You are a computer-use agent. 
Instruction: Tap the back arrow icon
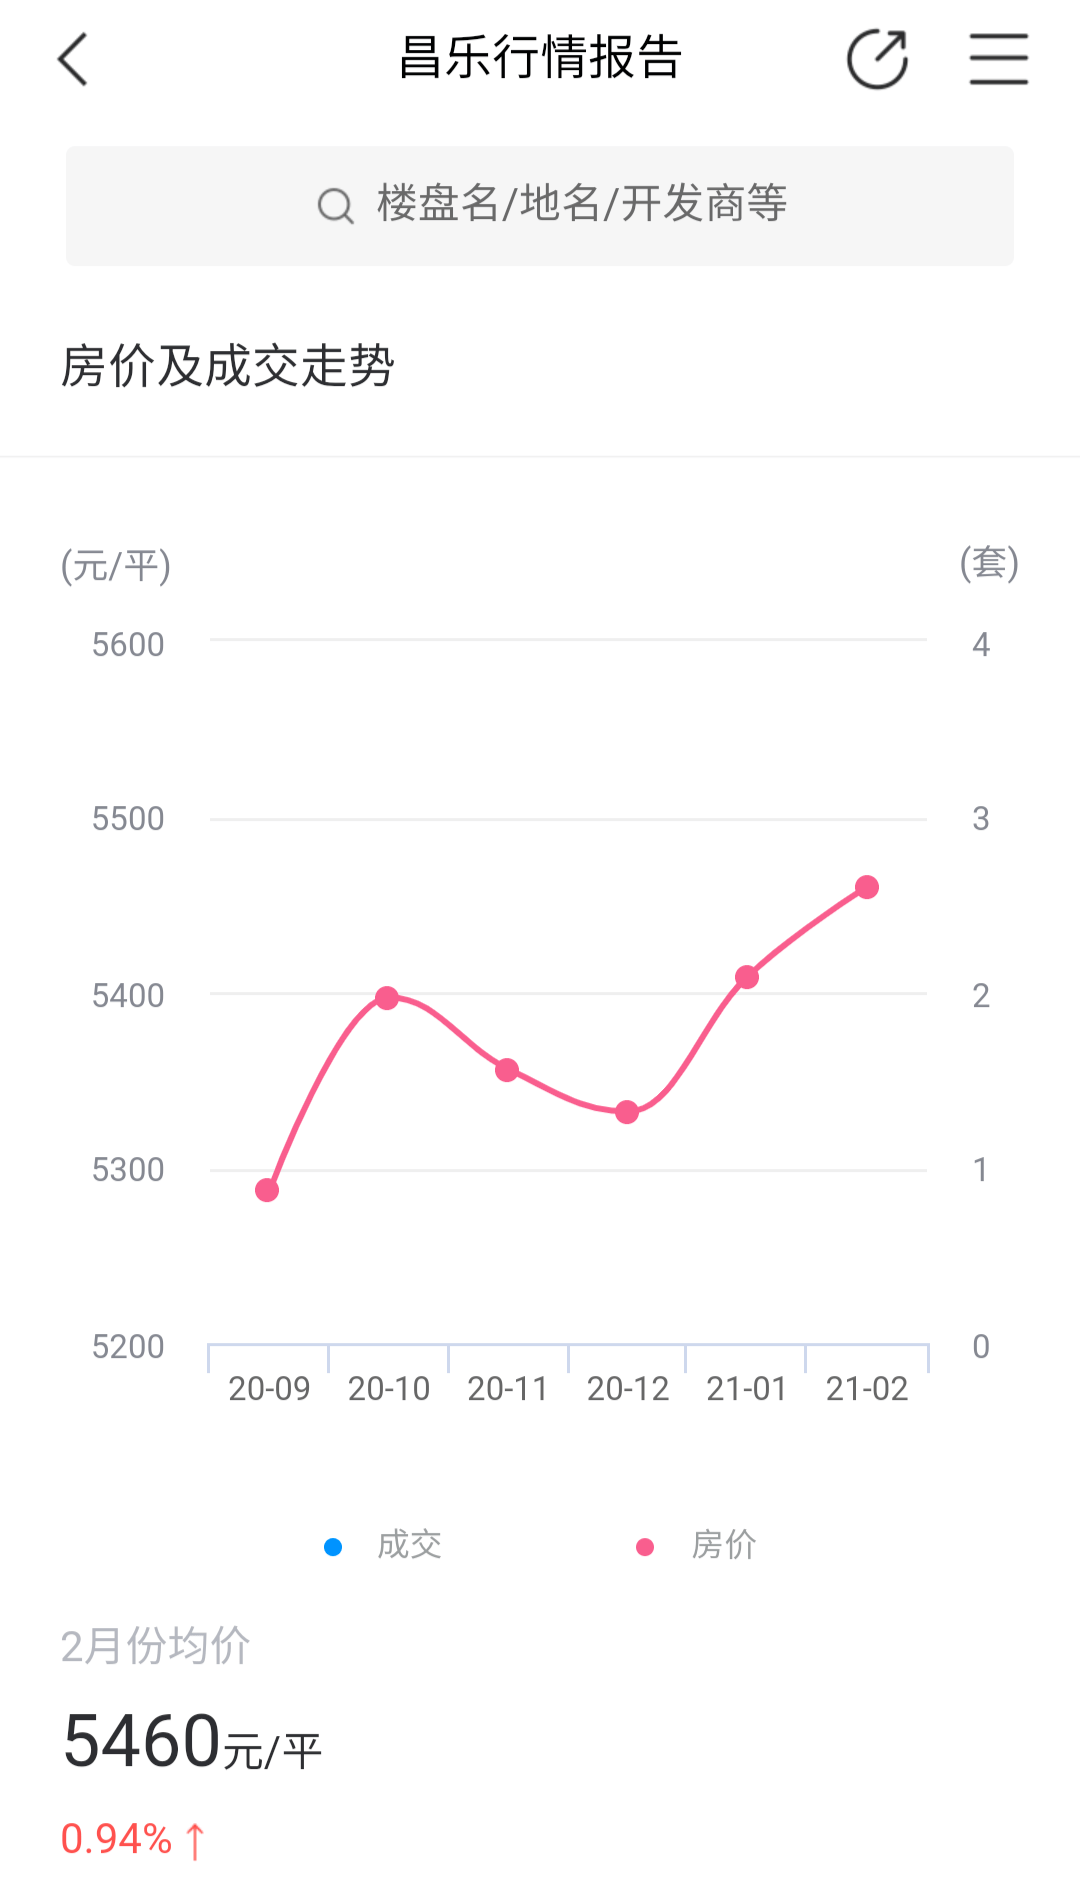point(73,59)
